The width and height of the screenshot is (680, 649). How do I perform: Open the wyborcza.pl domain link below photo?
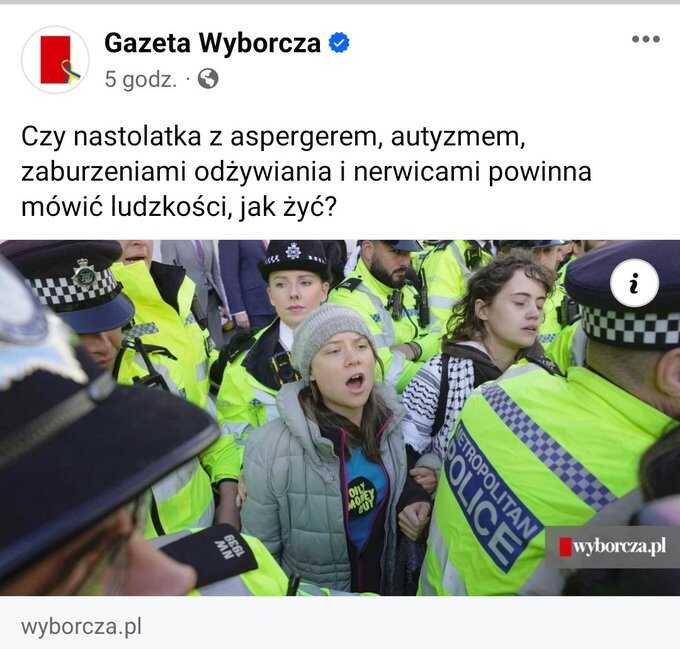[82, 627]
